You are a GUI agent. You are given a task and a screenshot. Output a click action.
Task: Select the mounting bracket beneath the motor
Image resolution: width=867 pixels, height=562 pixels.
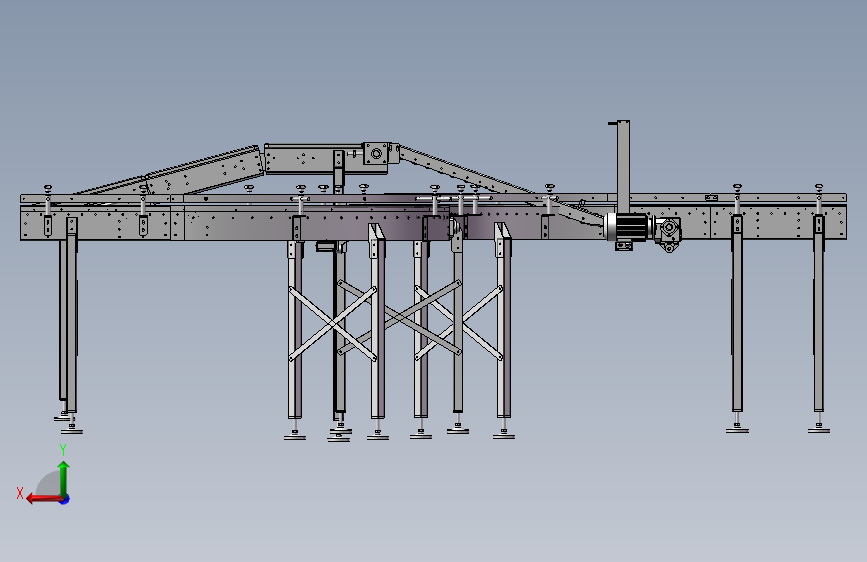click(x=624, y=246)
